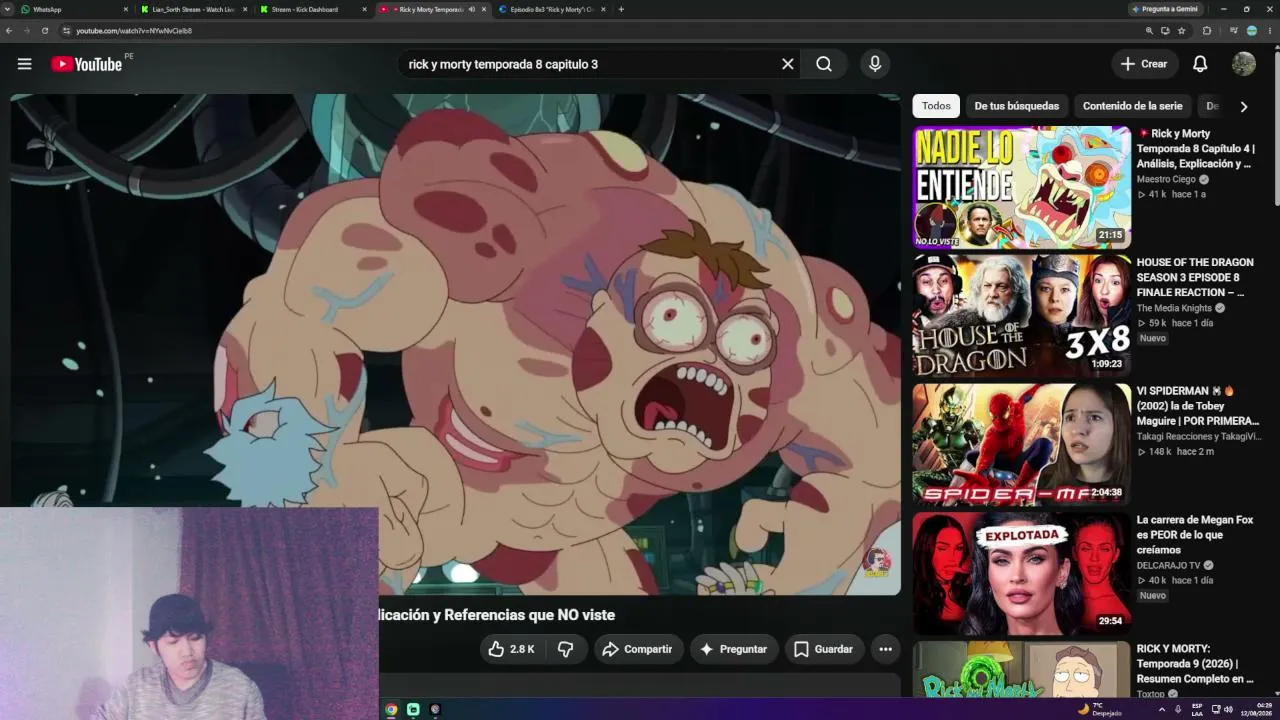Open the notifications bell
The height and width of the screenshot is (720, 1280).
click(x=1200, y=64)
